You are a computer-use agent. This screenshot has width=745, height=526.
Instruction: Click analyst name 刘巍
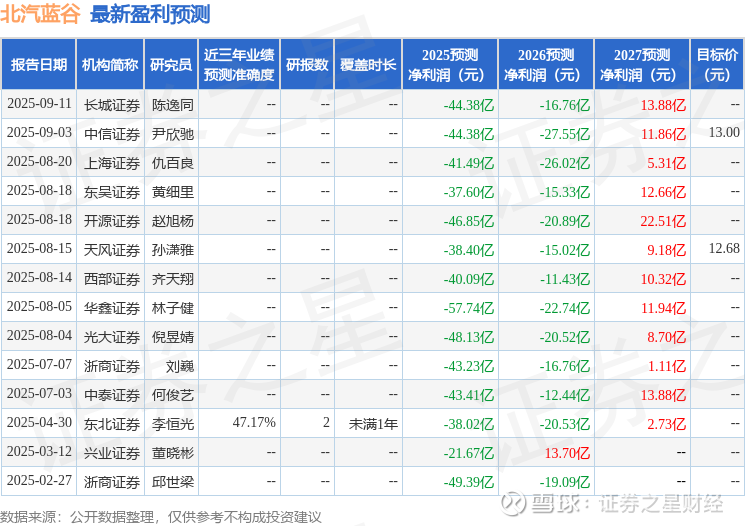(x=180, y=366)
